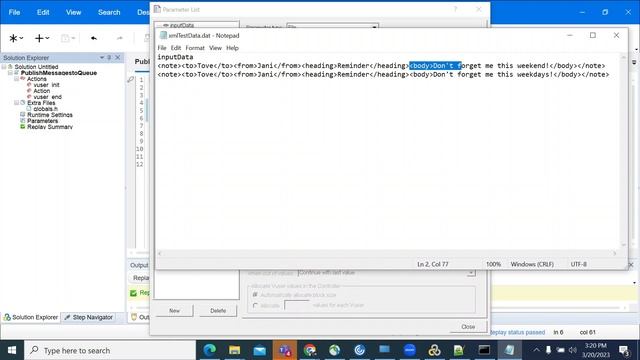Close the Solution Explorer pane
This screenshot has height=360, width=640.
tap(118, 58)
